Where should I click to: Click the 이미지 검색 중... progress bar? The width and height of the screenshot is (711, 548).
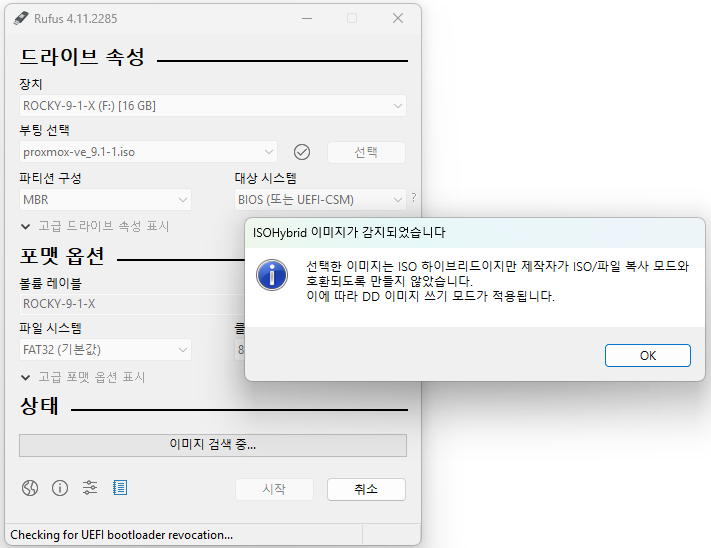(213, 445)
